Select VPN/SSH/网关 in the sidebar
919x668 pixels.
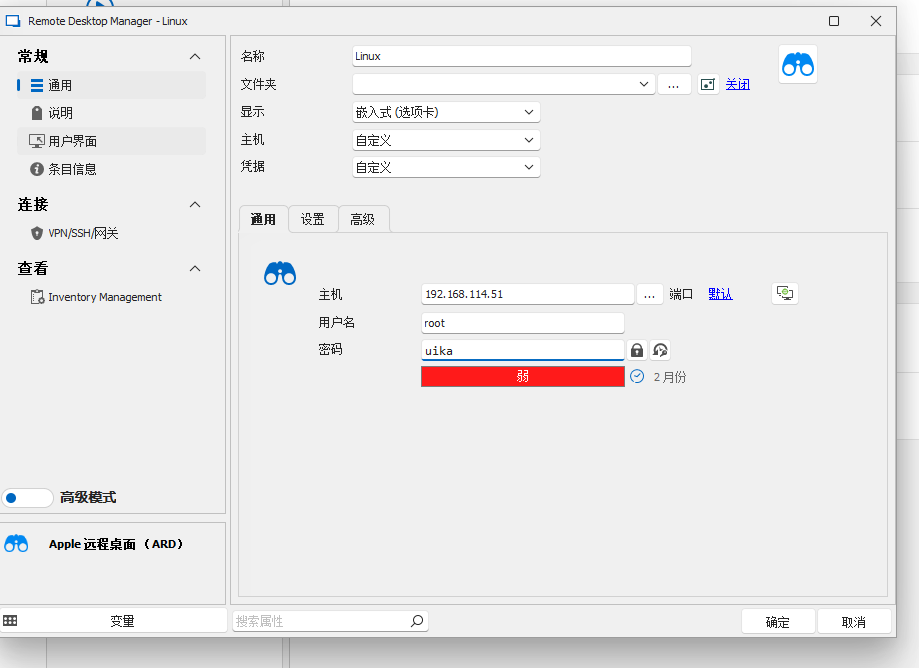click(83, 233)
